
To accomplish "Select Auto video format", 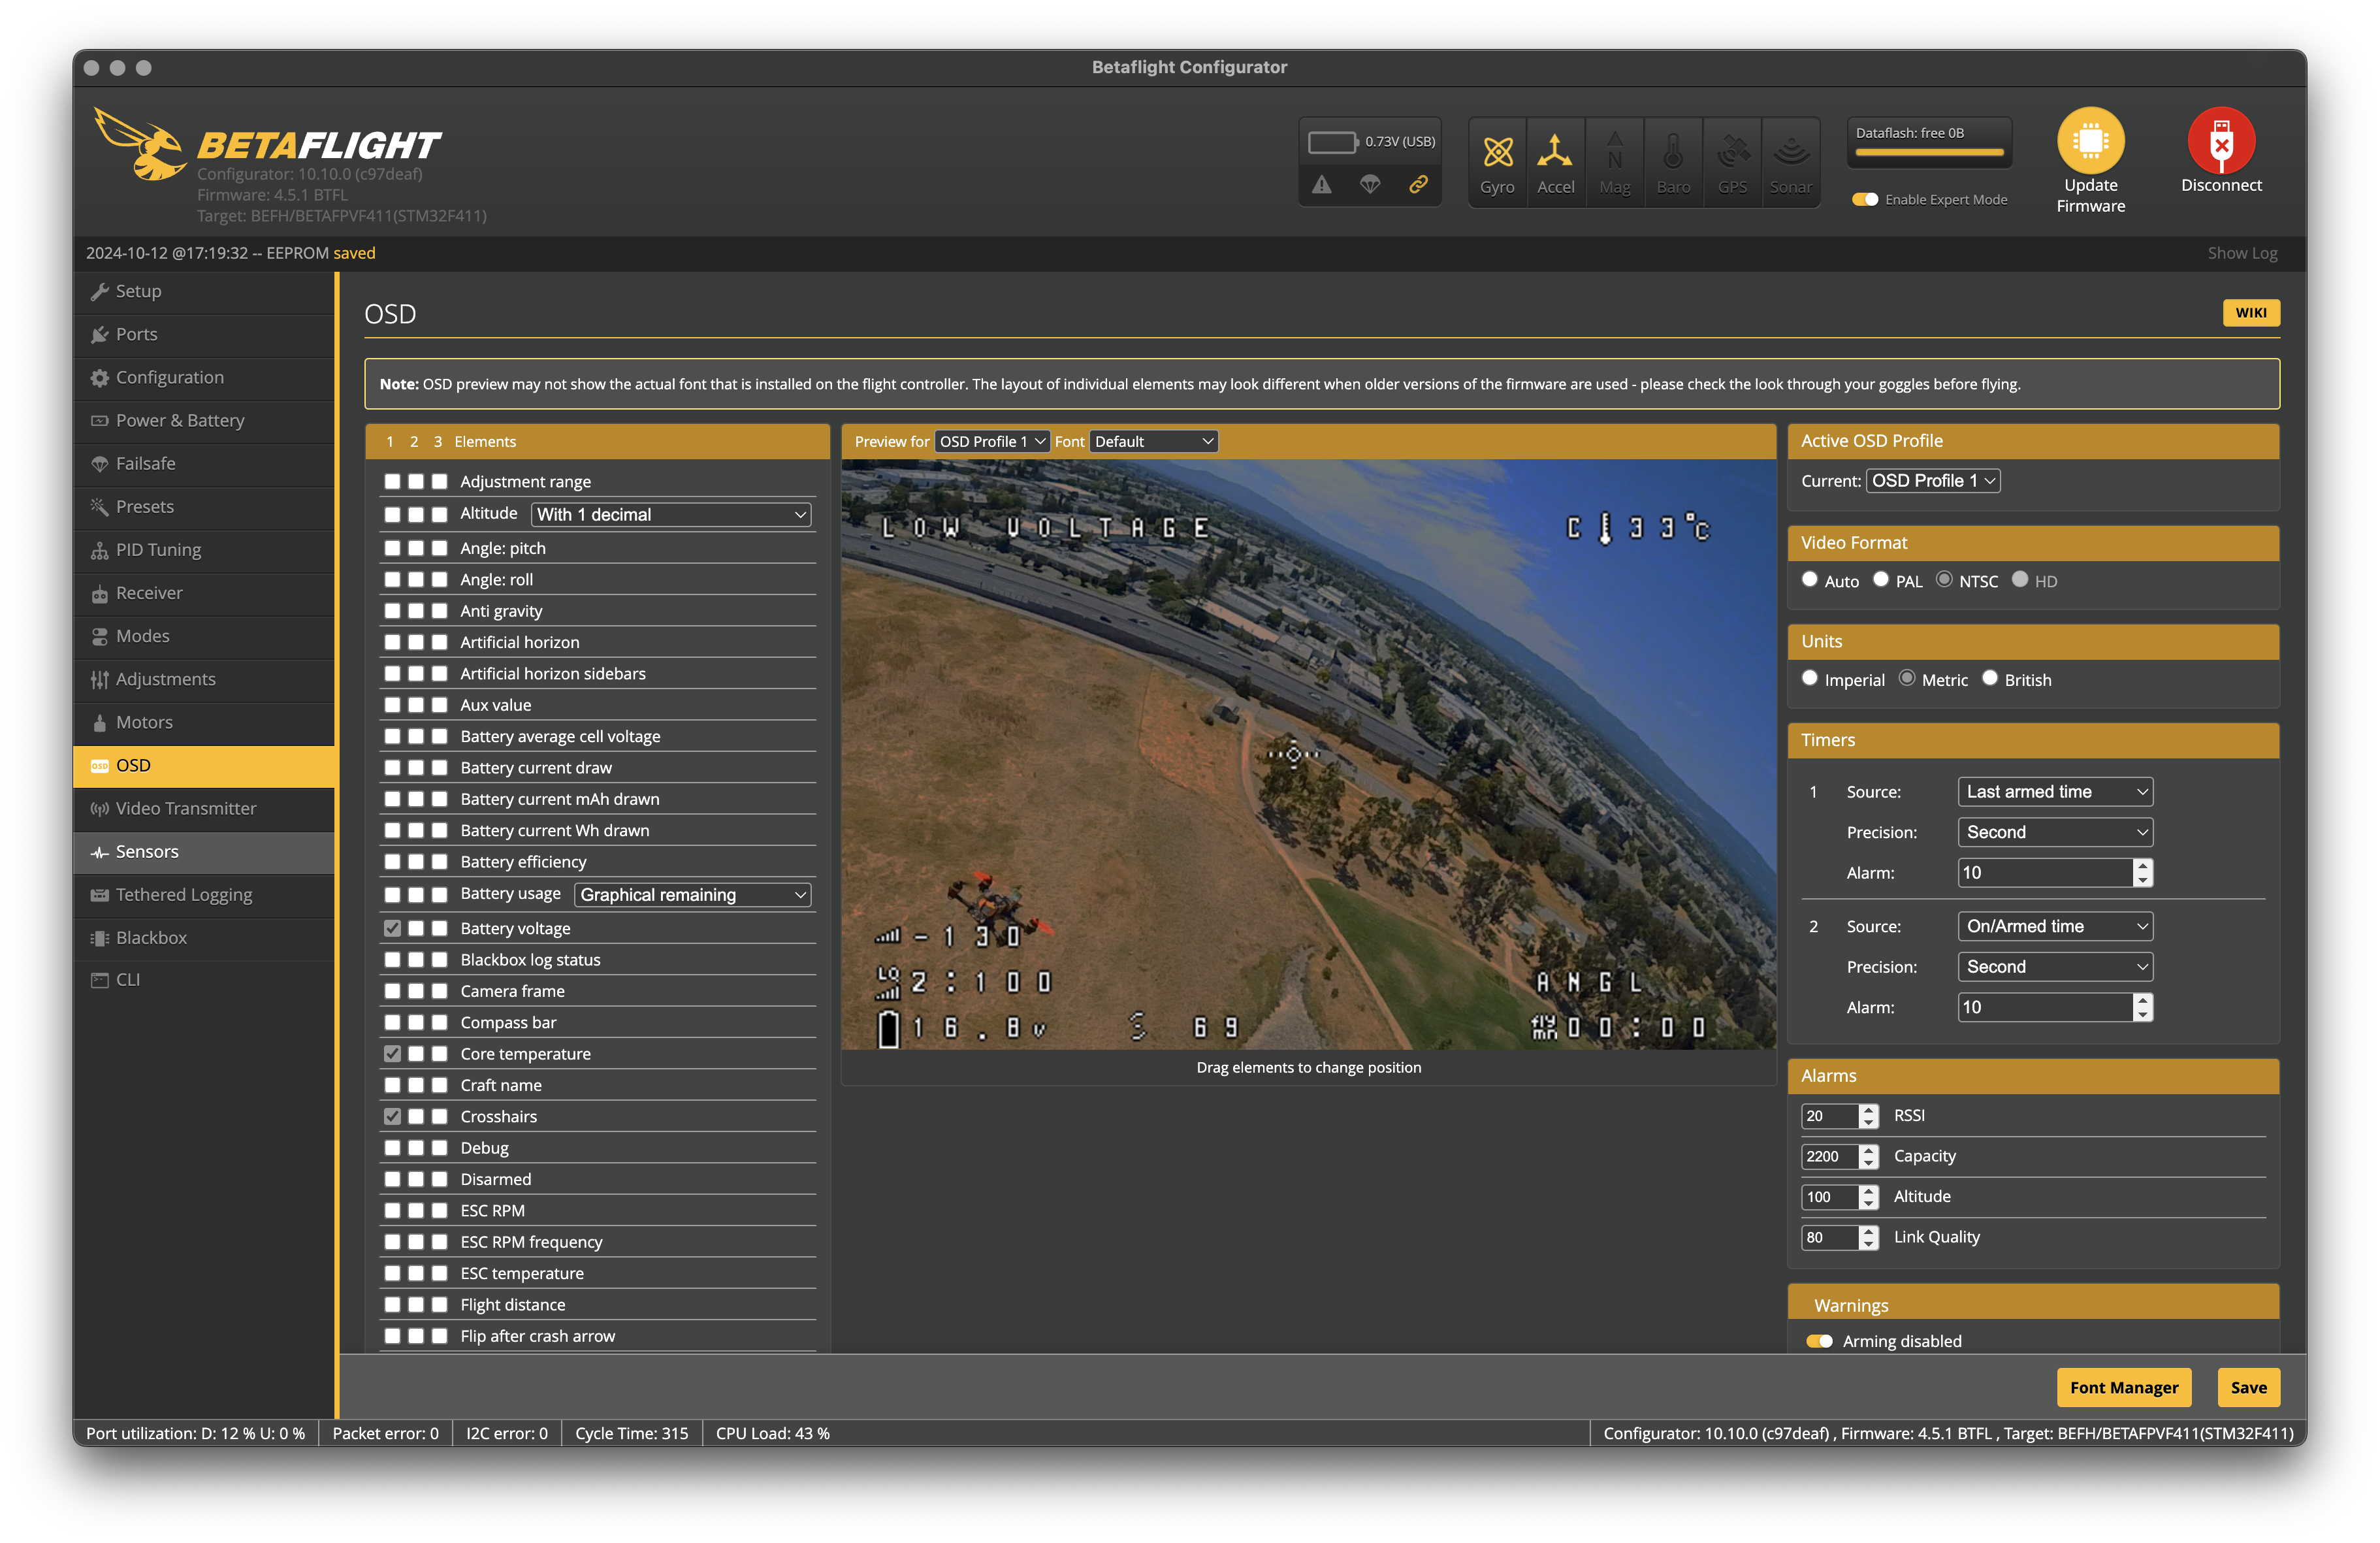I will 1810,579.
